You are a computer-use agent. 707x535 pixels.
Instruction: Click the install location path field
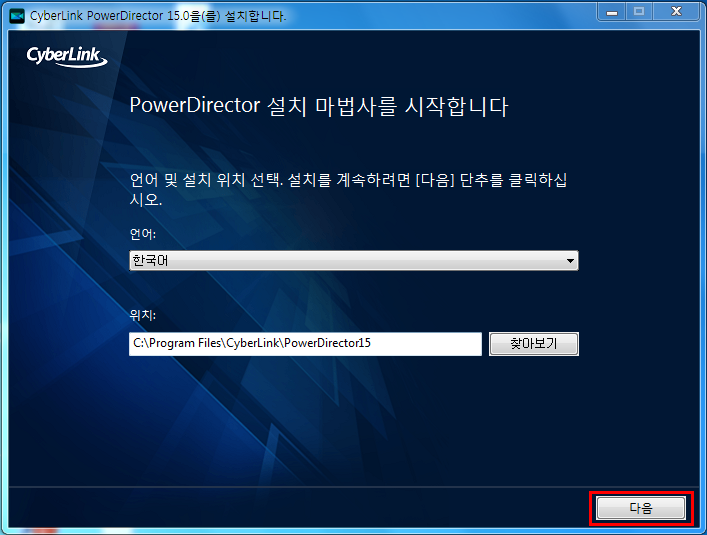point(305,344)
